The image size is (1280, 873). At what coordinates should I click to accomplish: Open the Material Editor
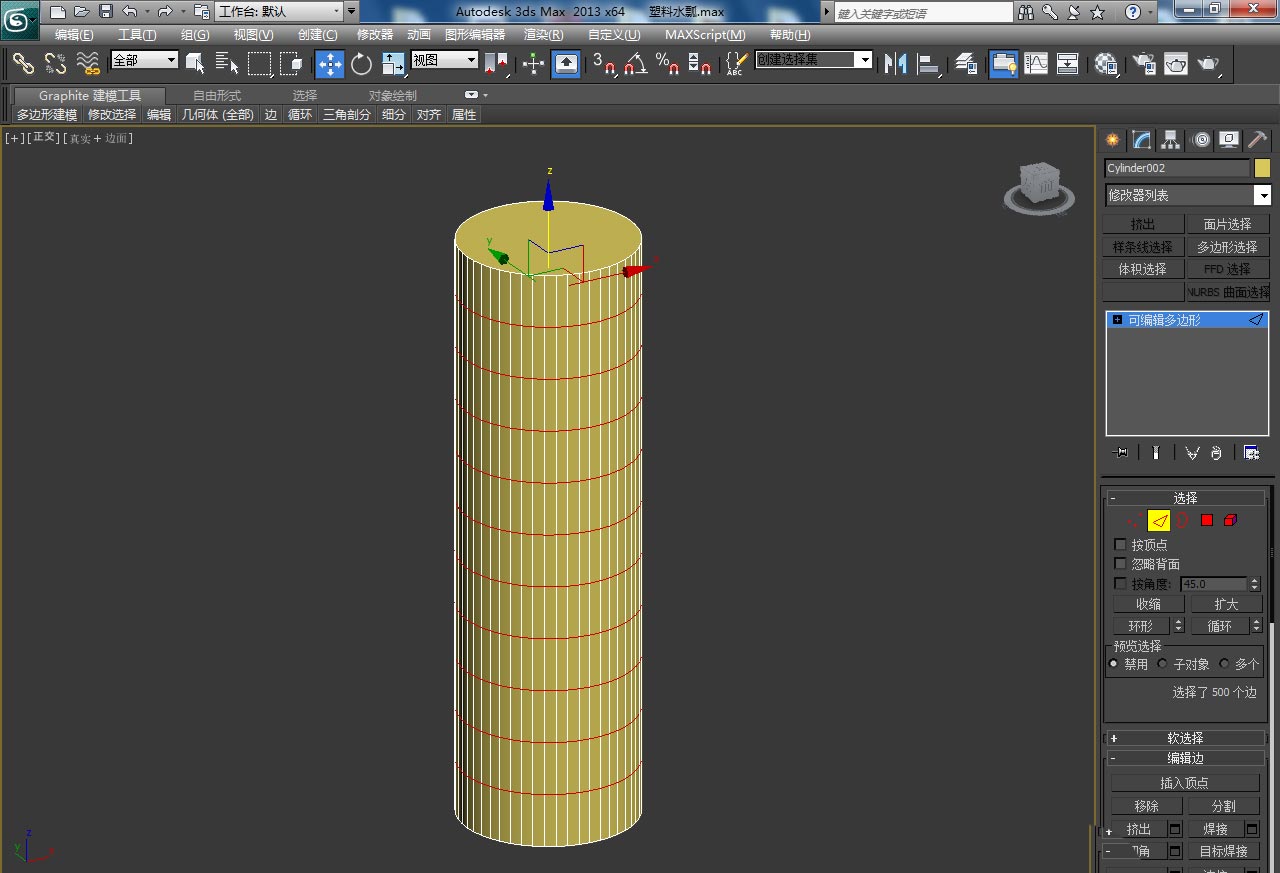[1106, 64]
